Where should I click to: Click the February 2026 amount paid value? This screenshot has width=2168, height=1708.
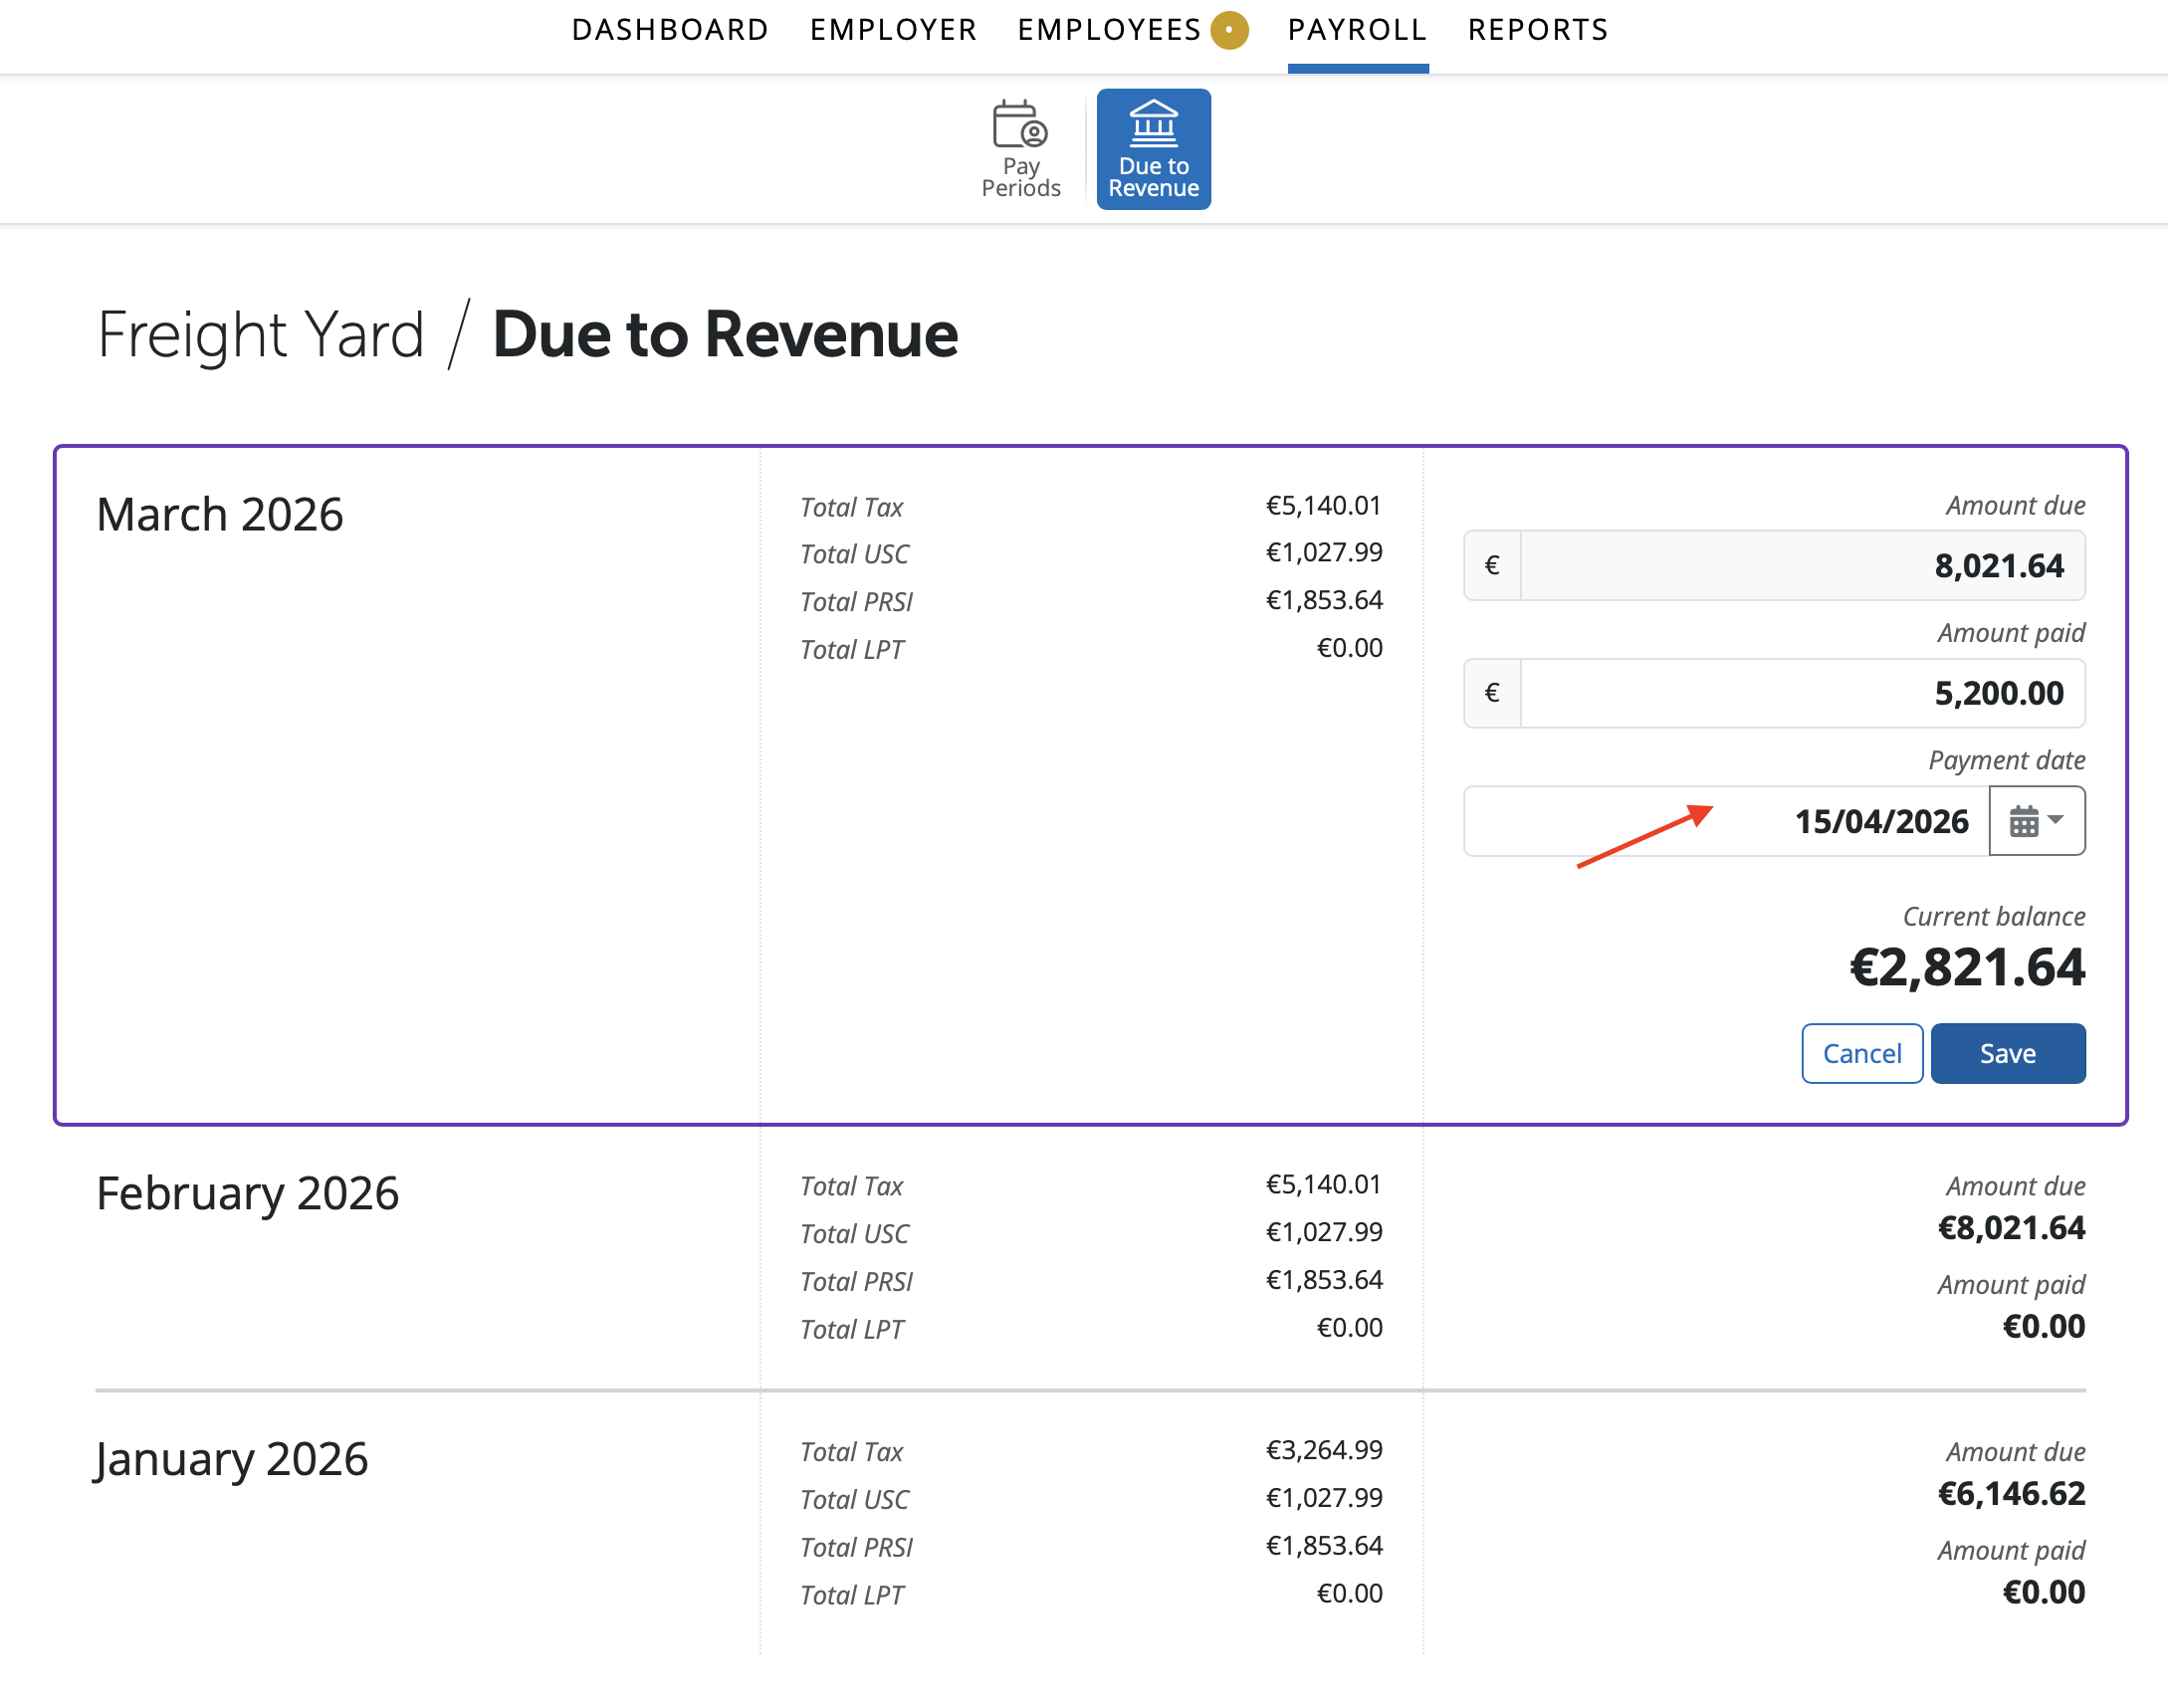click(x=2043, y=1326)
